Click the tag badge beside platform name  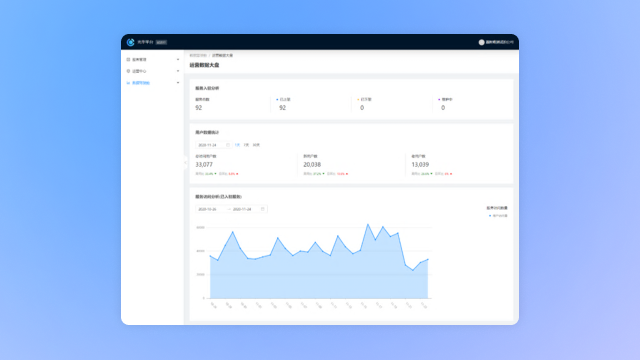click(x=161, y=42)
